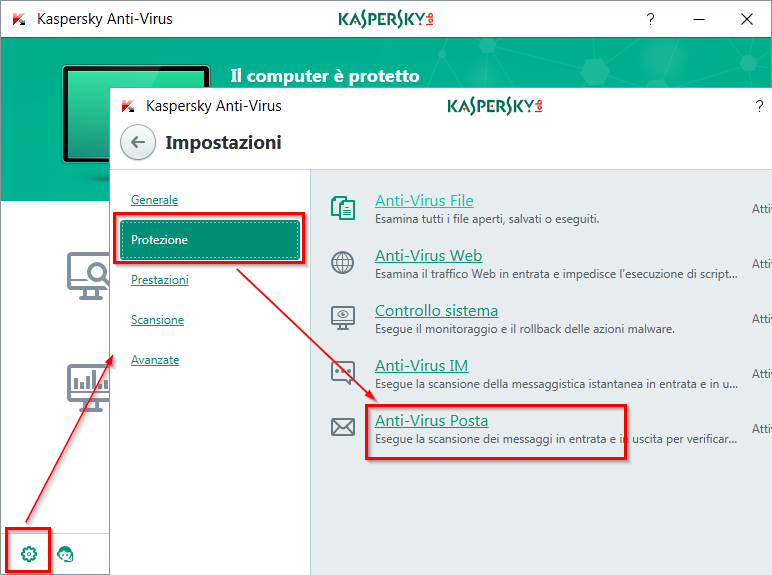Minimize the main Kaspersky window

pos(699,19)
